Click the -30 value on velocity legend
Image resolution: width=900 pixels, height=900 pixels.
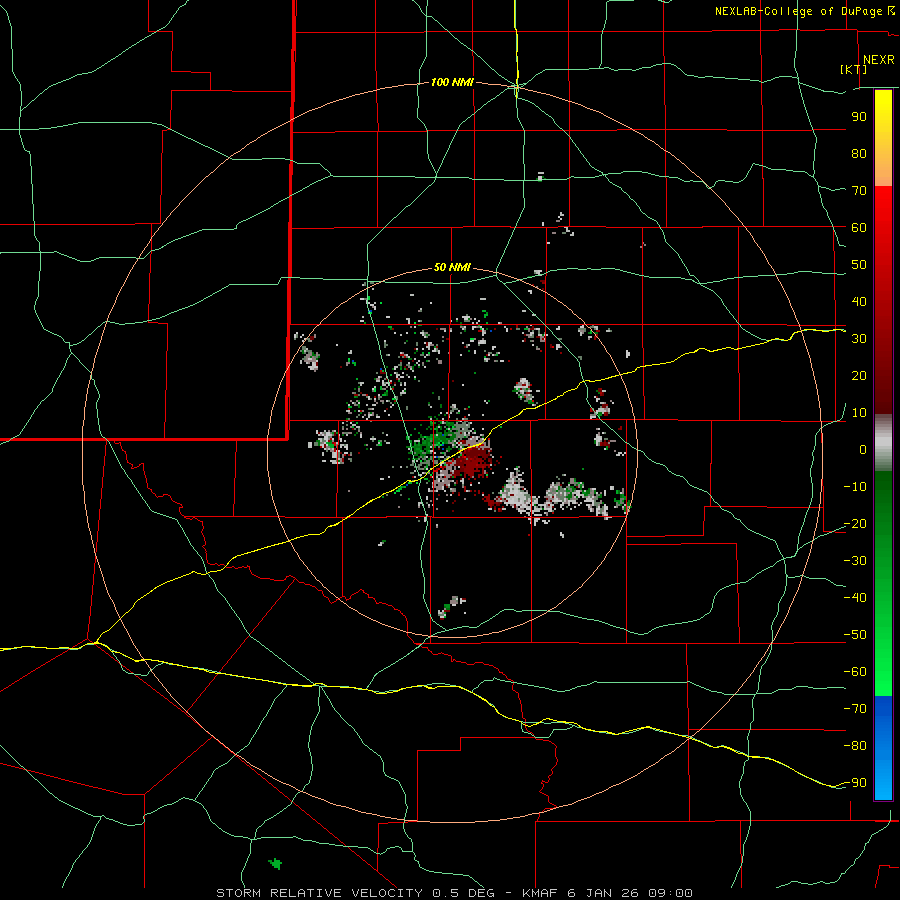(x=855, y=561)
